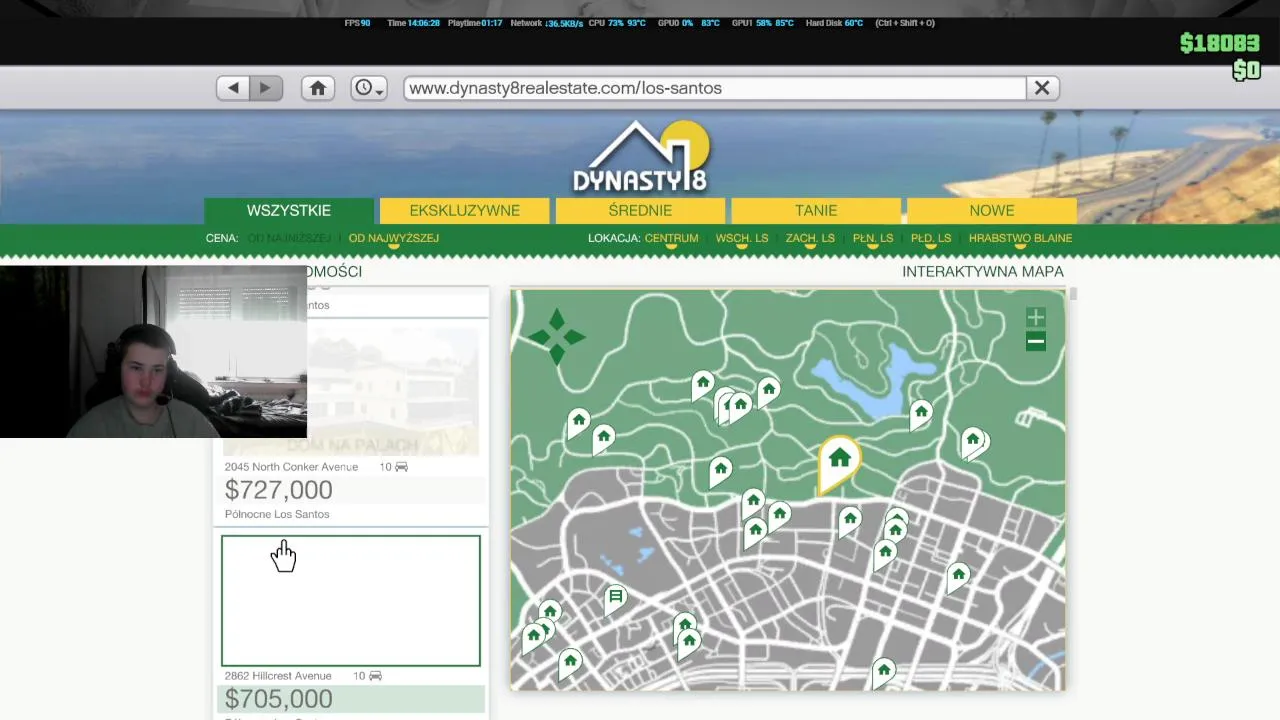Click the selected yellow-outlined house marker
Viewport: 1280px width, 720px height.
(839, 462)
